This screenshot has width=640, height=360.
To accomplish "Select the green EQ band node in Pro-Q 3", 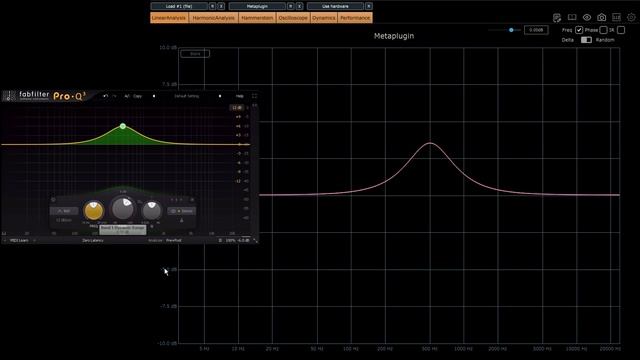I will [123, 126].
